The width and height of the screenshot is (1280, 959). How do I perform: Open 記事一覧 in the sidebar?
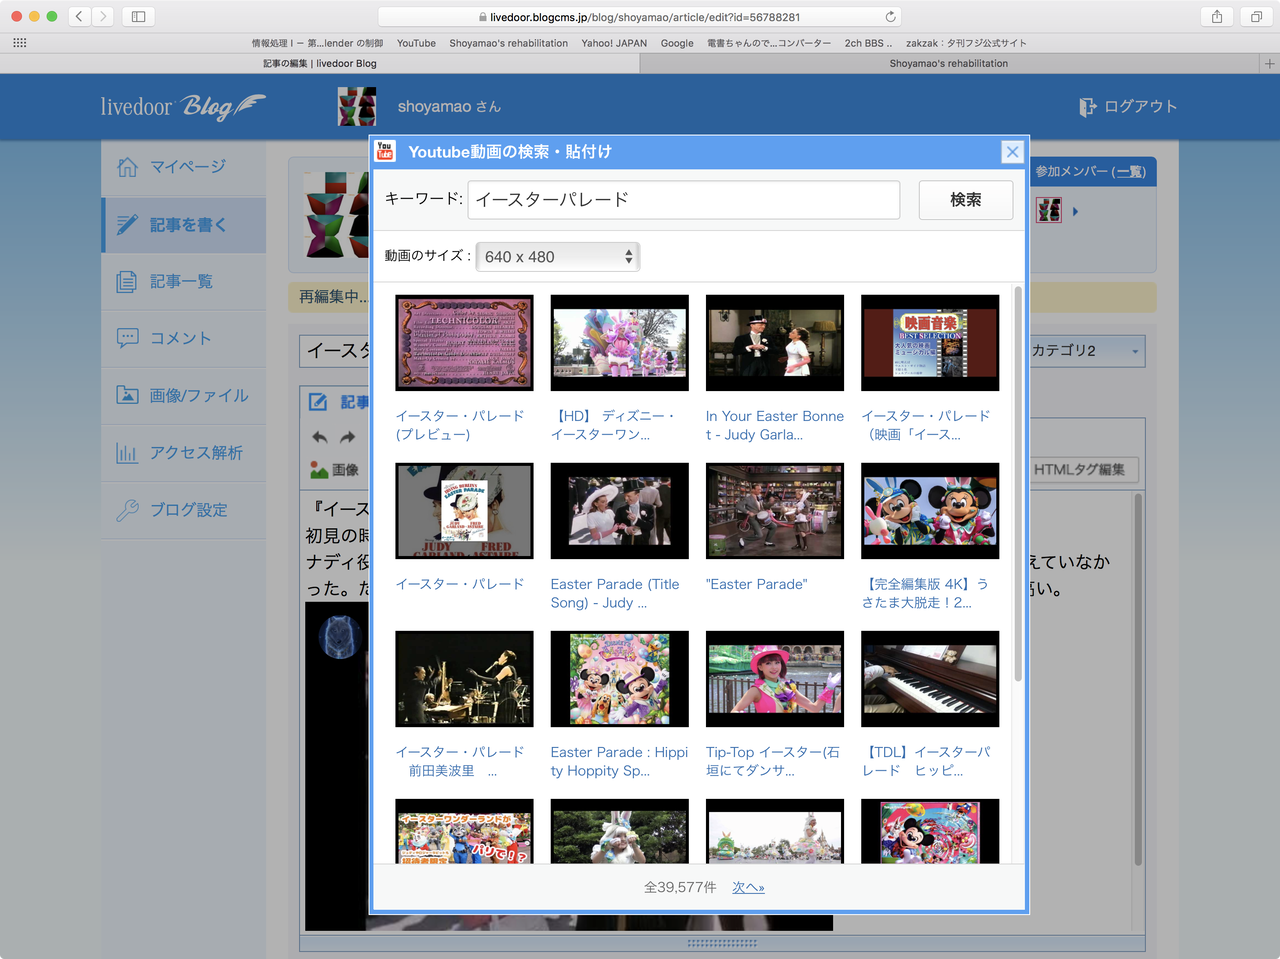pyautogui.click(x=184, y=282)
